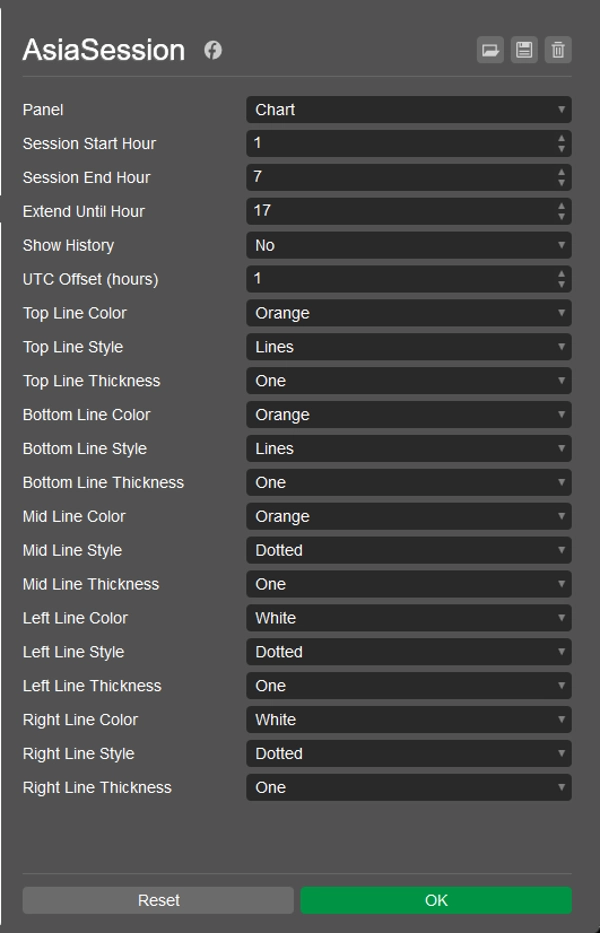Open the Panel dropdown

(408, 110)
